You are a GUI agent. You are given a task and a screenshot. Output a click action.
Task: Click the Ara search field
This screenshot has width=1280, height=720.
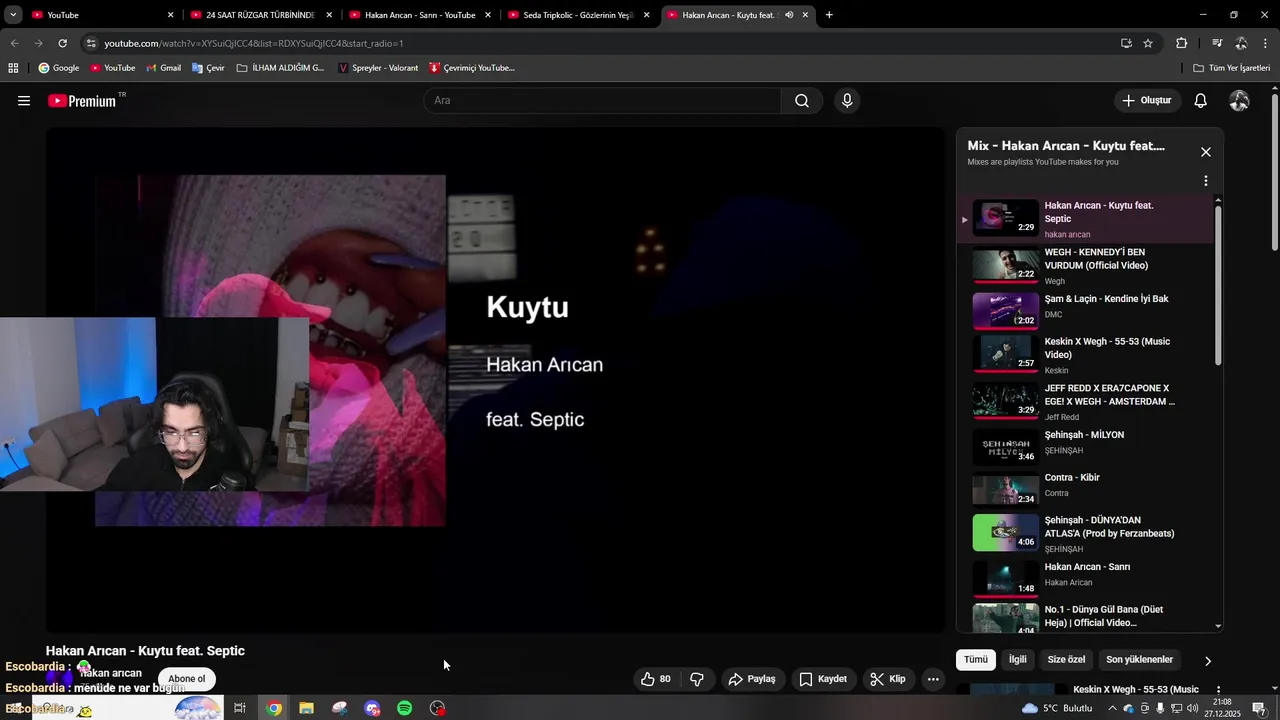(x=602, y=100)
